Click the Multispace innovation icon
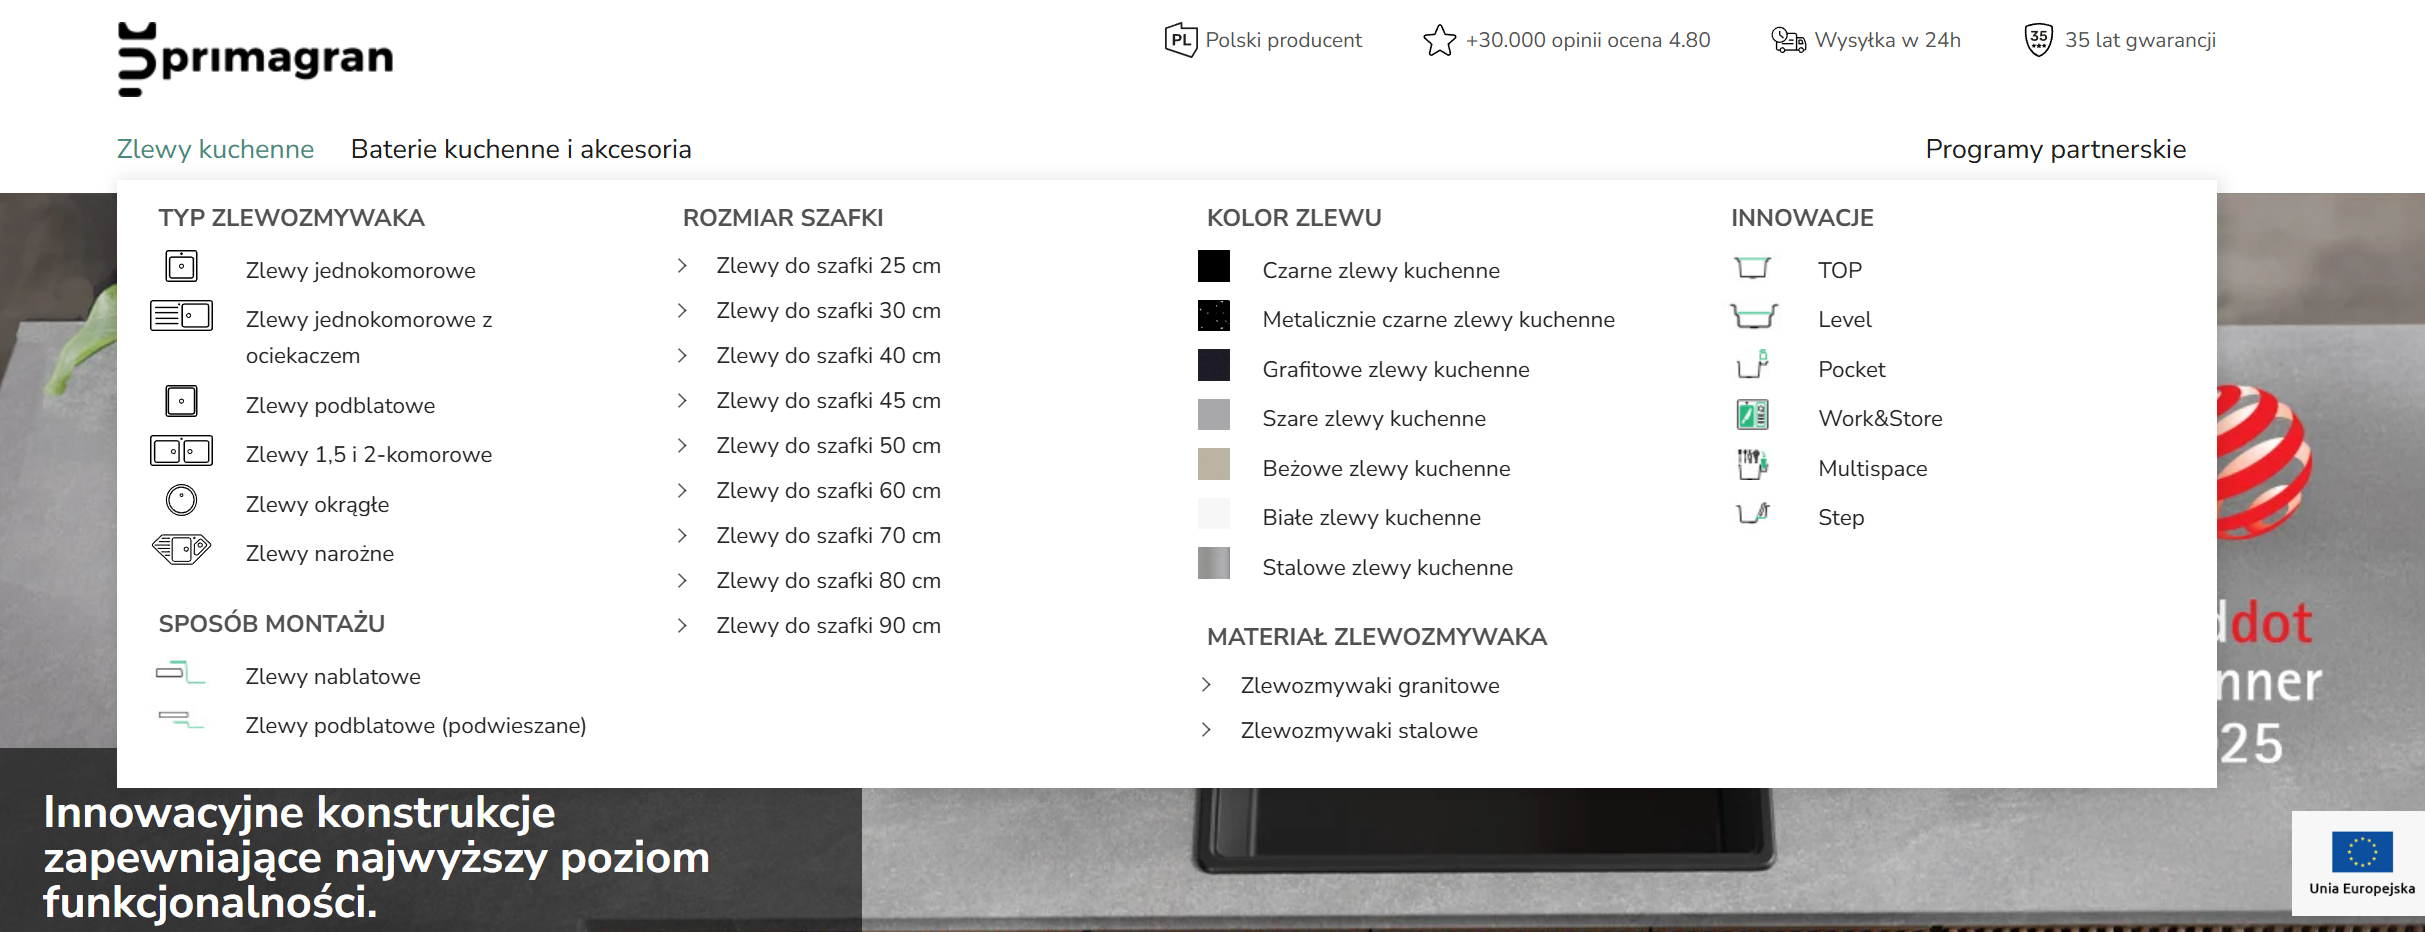The image size is (2425, 932). pos(1752,464)
